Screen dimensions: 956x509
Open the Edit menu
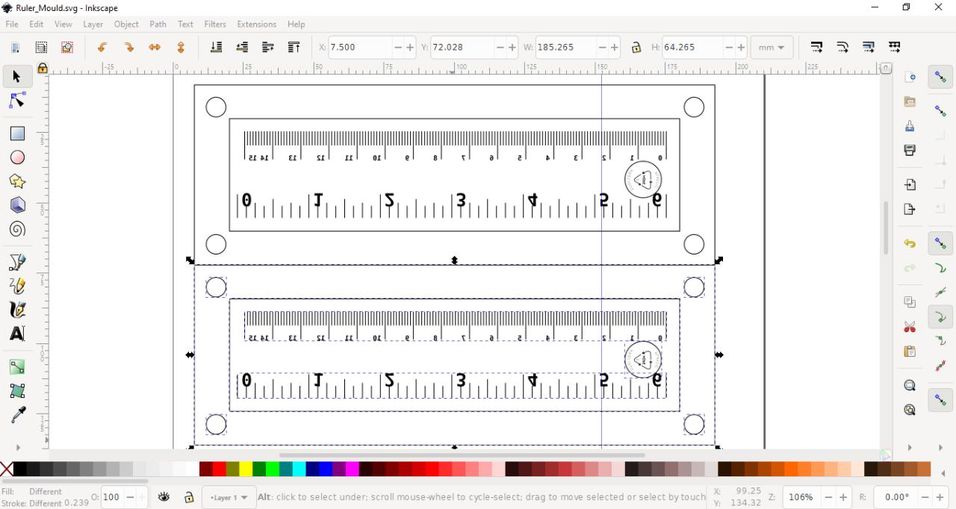36,24
